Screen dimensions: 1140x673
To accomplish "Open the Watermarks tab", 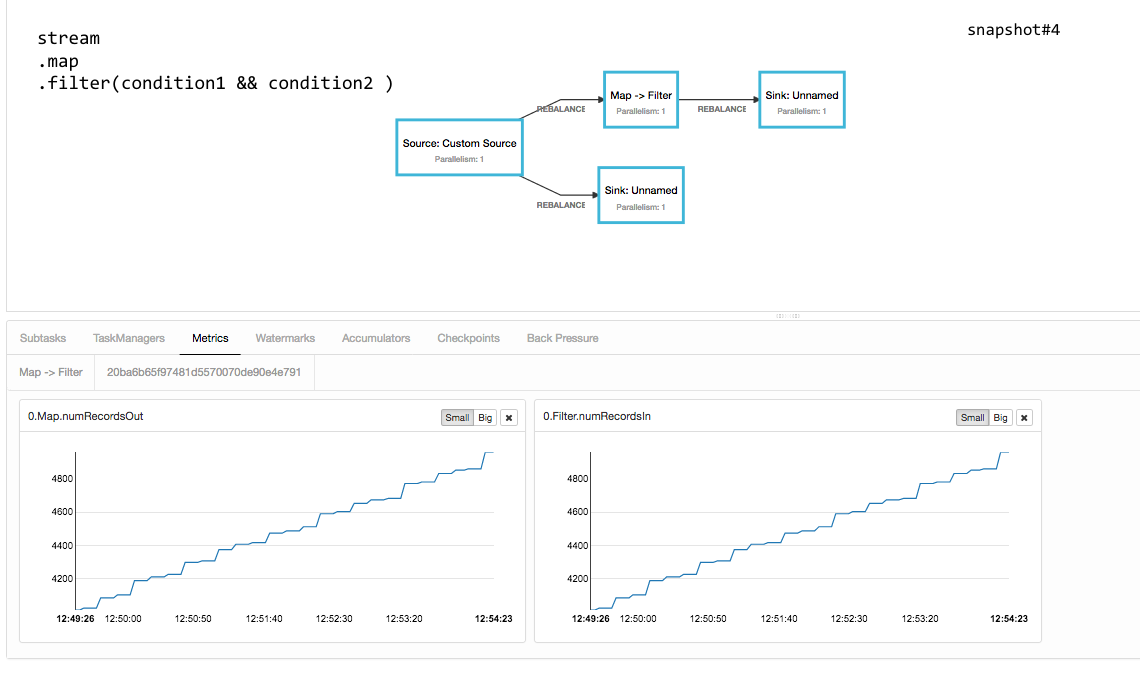I will [x=285, y=338].
